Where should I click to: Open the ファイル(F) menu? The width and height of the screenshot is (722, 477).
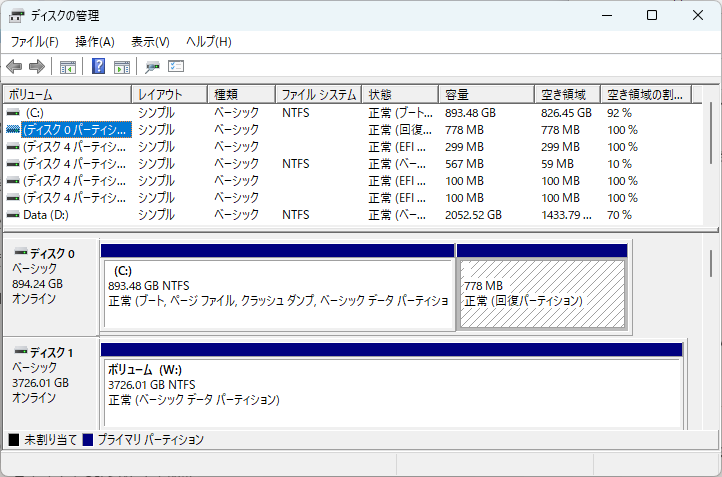coord(35,42)
